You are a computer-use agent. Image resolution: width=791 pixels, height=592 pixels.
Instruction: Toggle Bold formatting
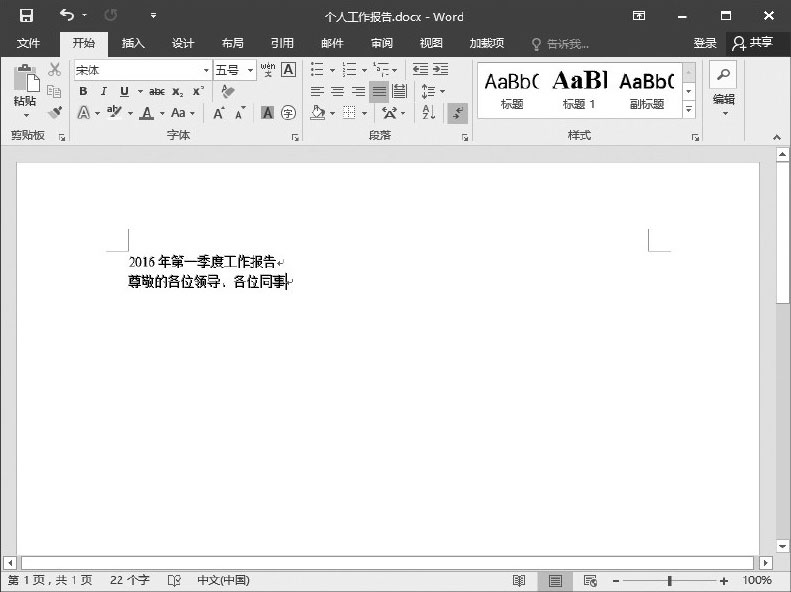point(84,91)
